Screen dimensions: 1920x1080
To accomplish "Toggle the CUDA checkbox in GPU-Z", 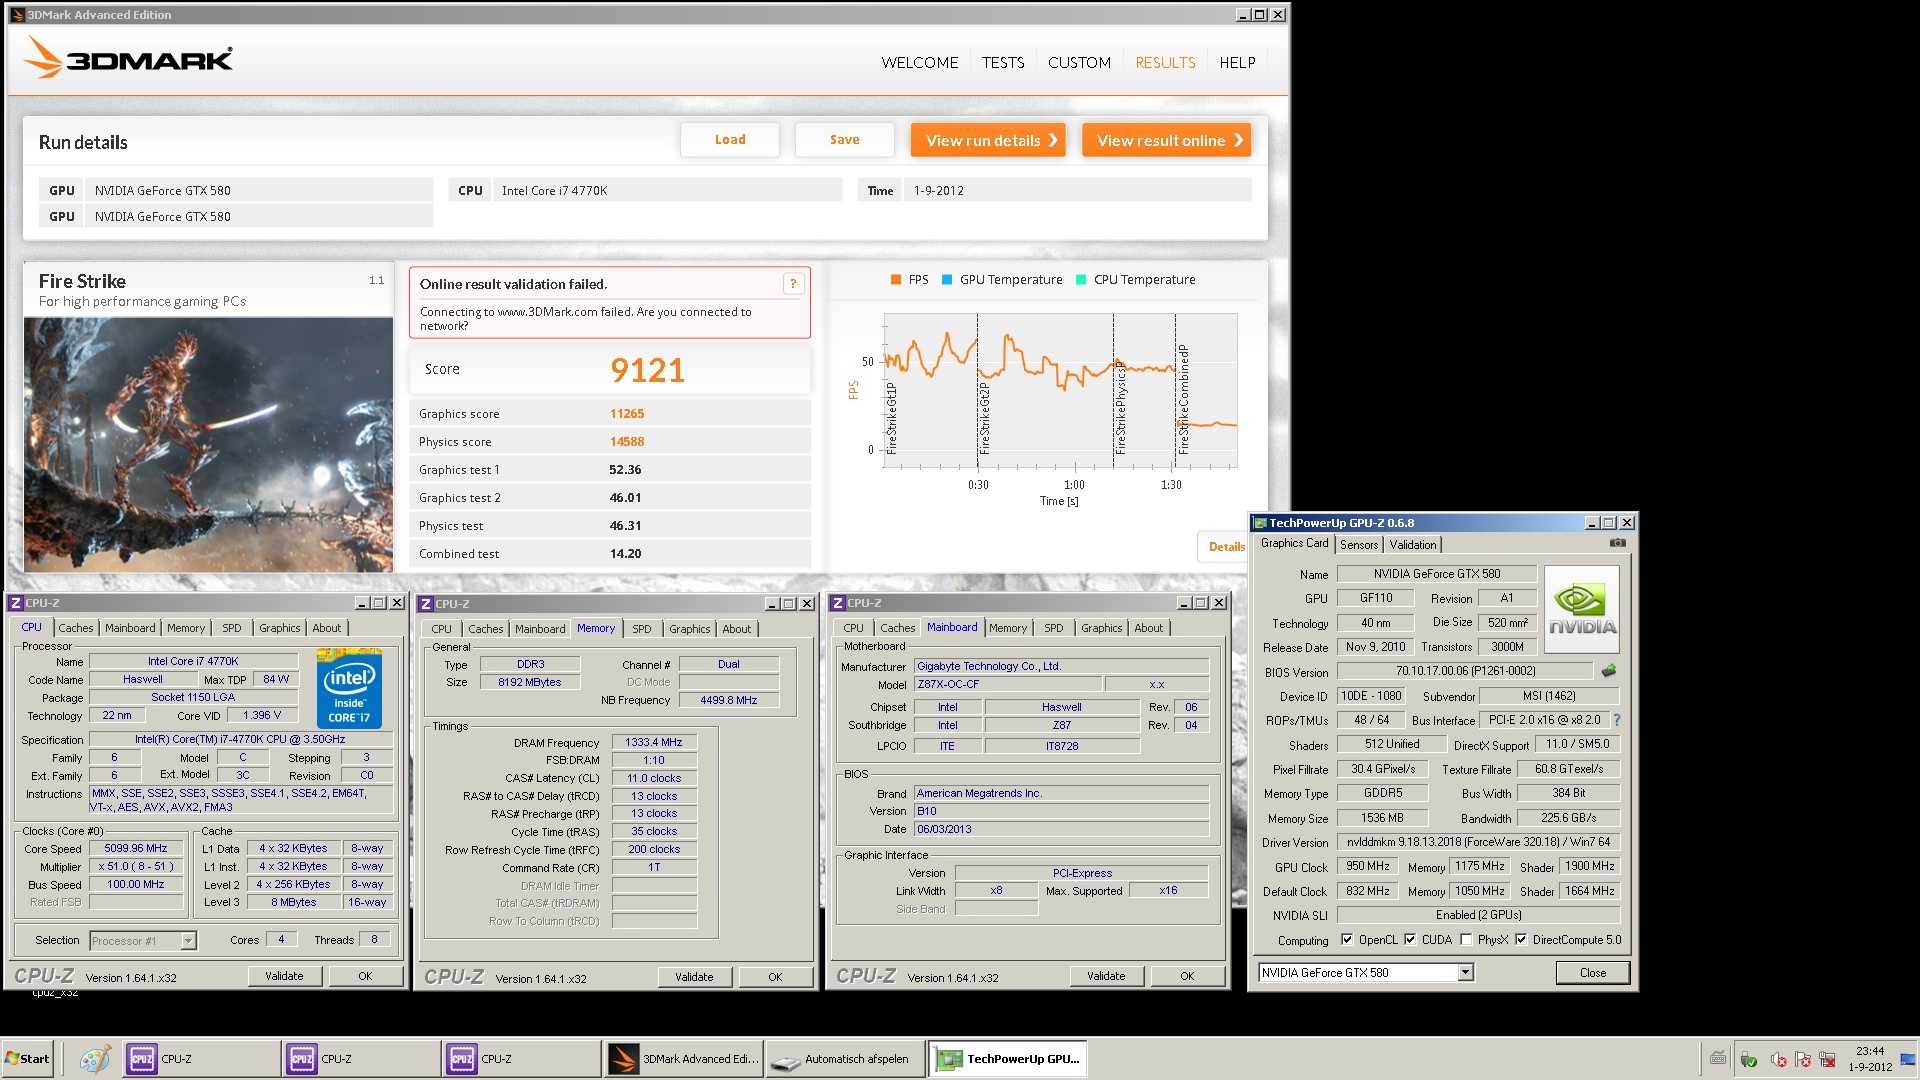I will coord(1410,940).
